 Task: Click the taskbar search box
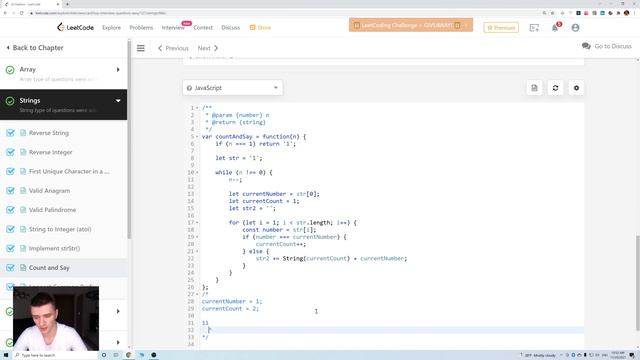55,355
